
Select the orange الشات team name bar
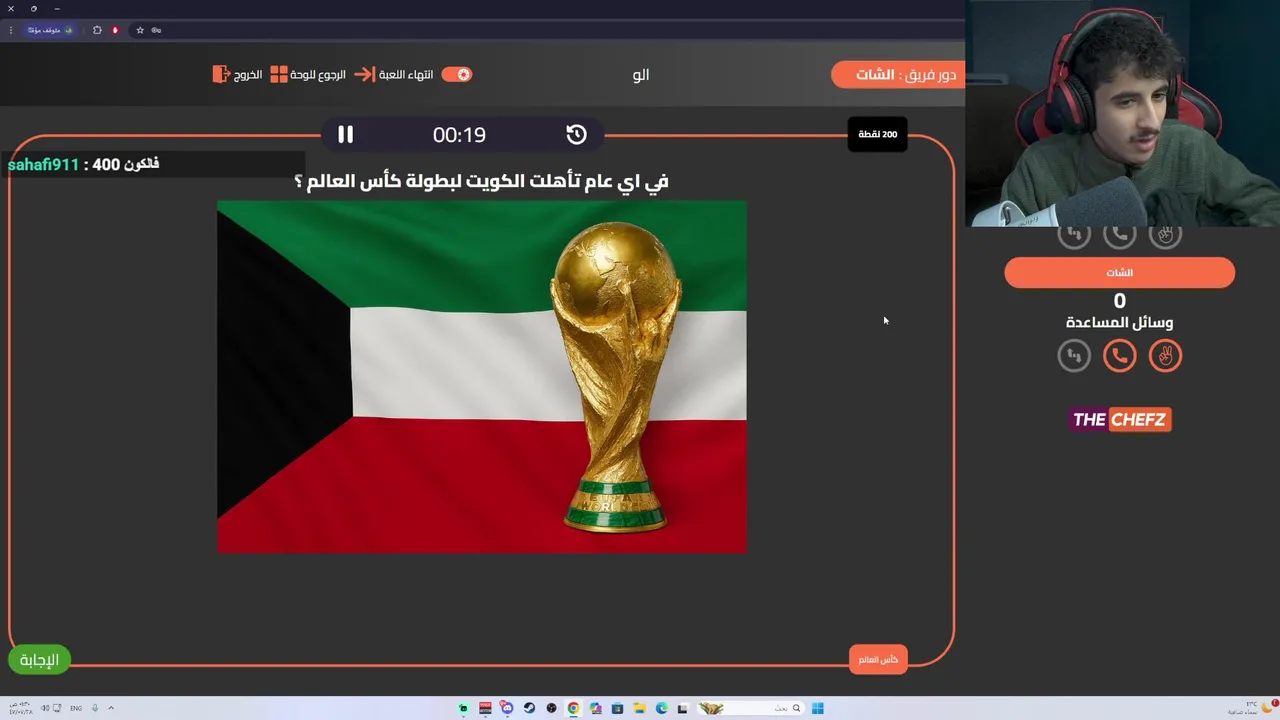(1119, 272)
